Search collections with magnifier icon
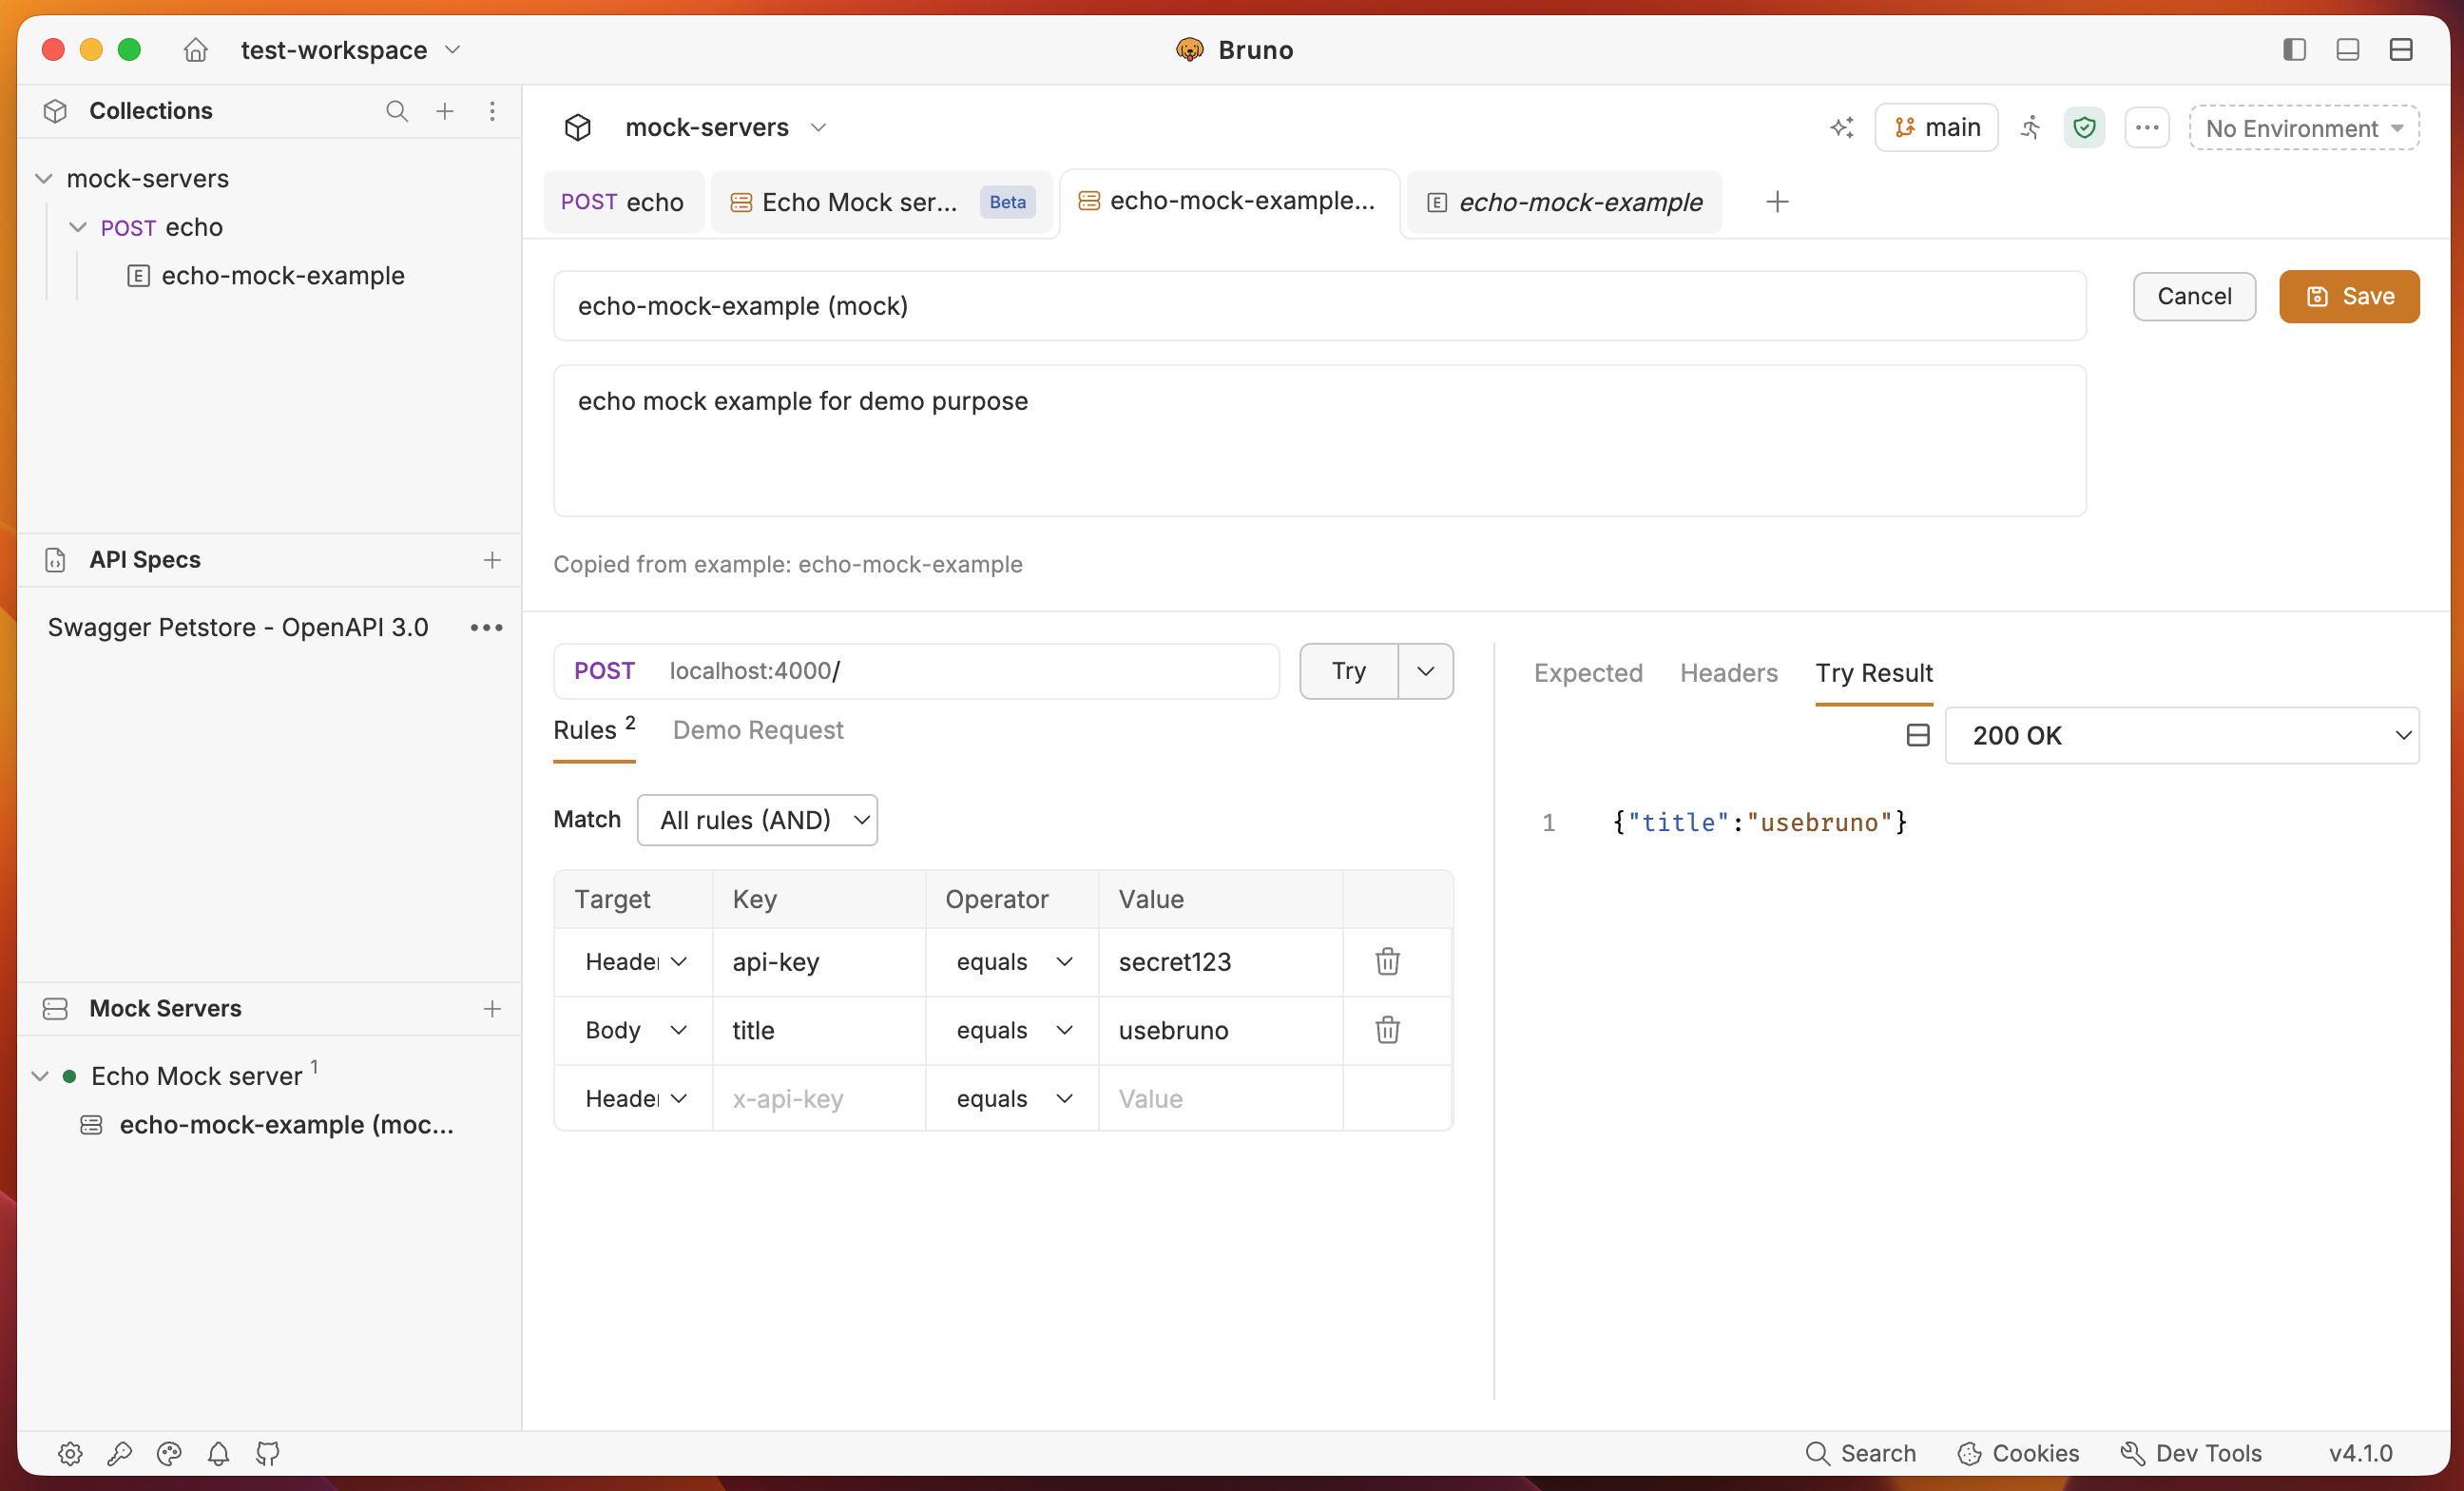This screenshot has width=2464, height=1491. (x=397, y=111)
